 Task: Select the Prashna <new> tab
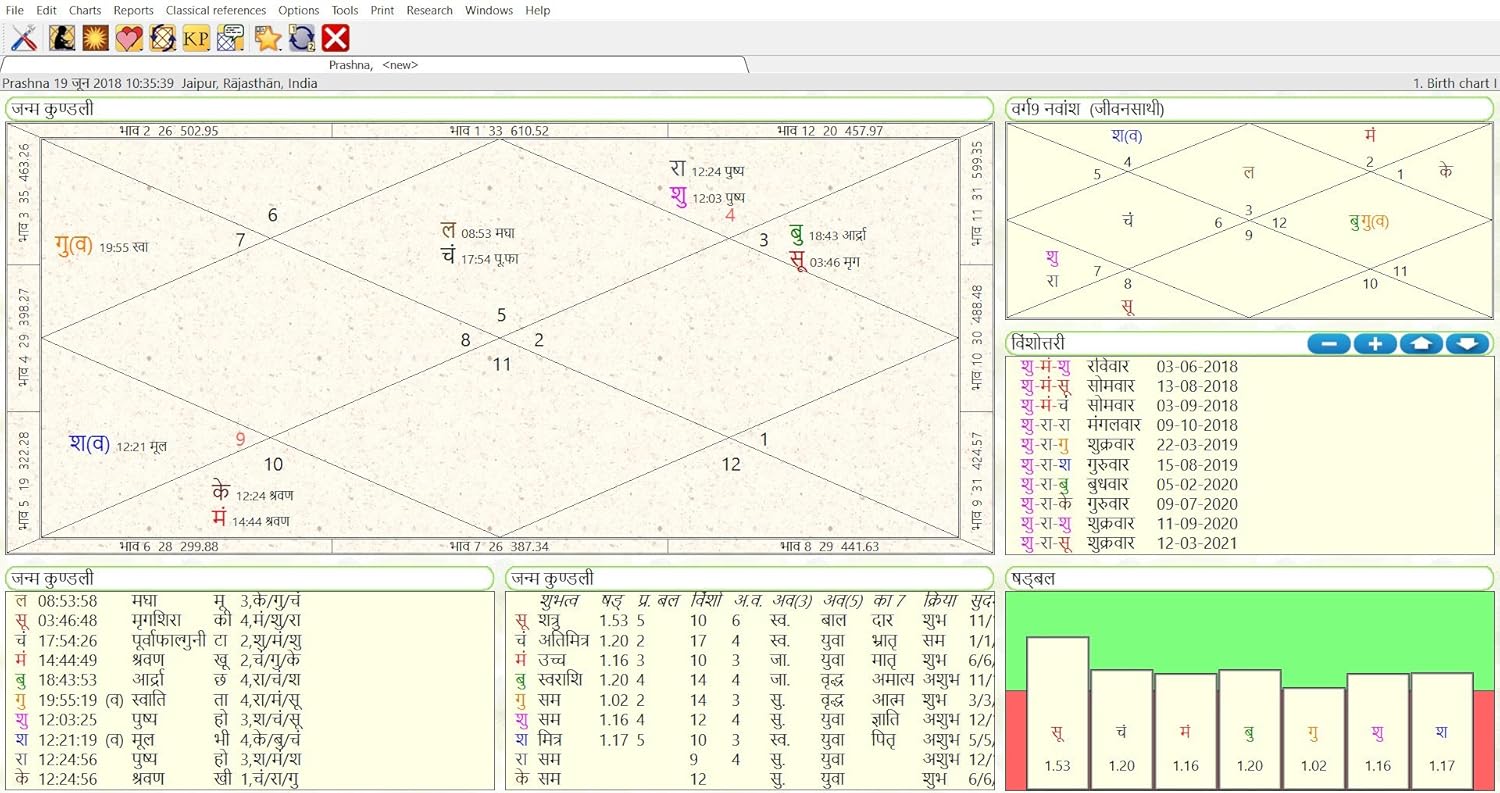click(373, 65)
